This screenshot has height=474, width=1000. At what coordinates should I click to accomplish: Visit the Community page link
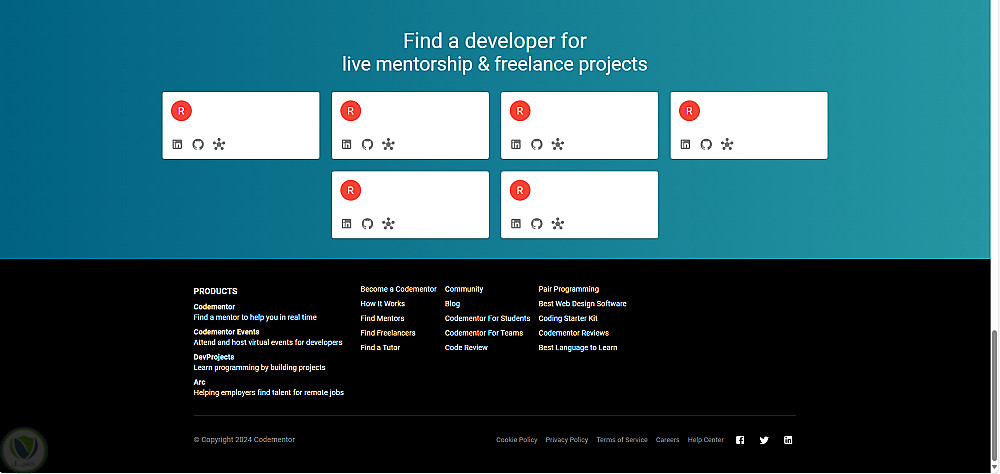coord(464,289)
